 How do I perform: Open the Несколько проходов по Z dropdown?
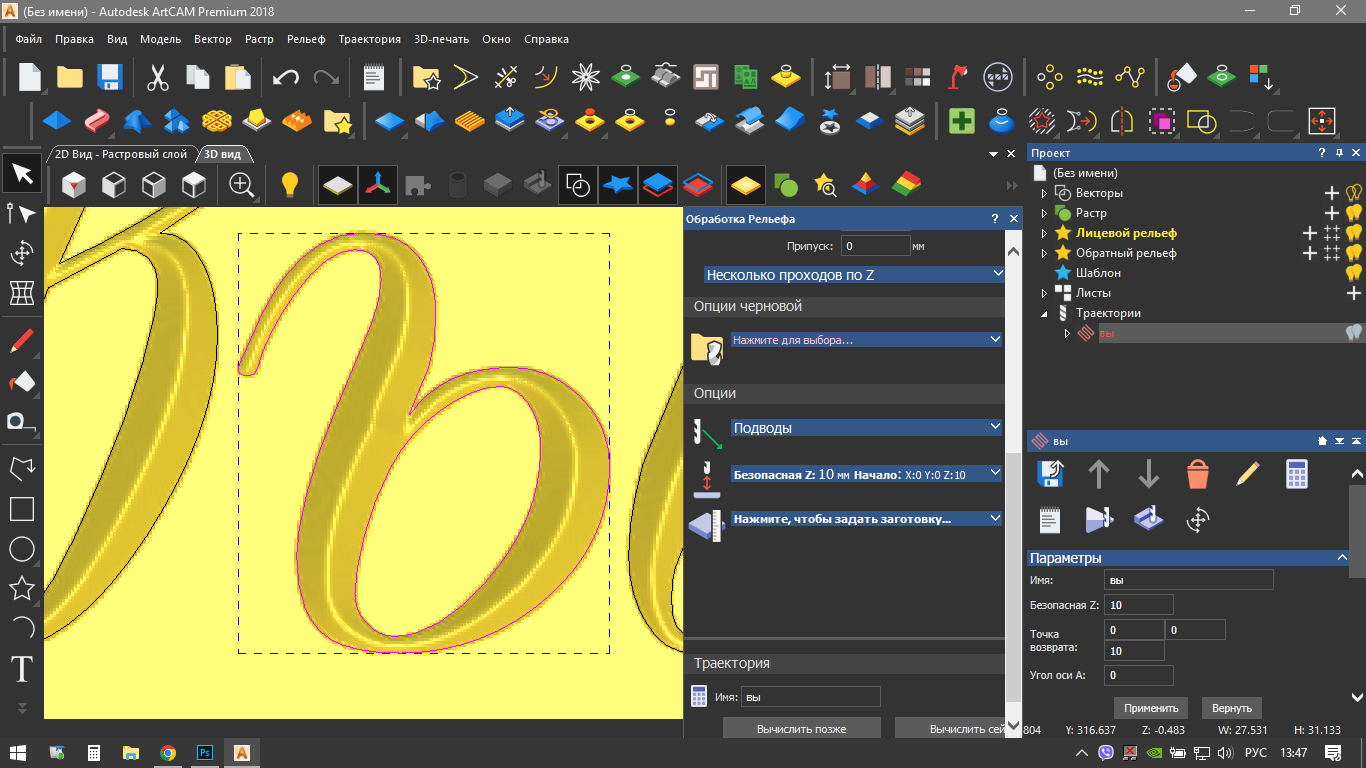(x=854, y=274)
